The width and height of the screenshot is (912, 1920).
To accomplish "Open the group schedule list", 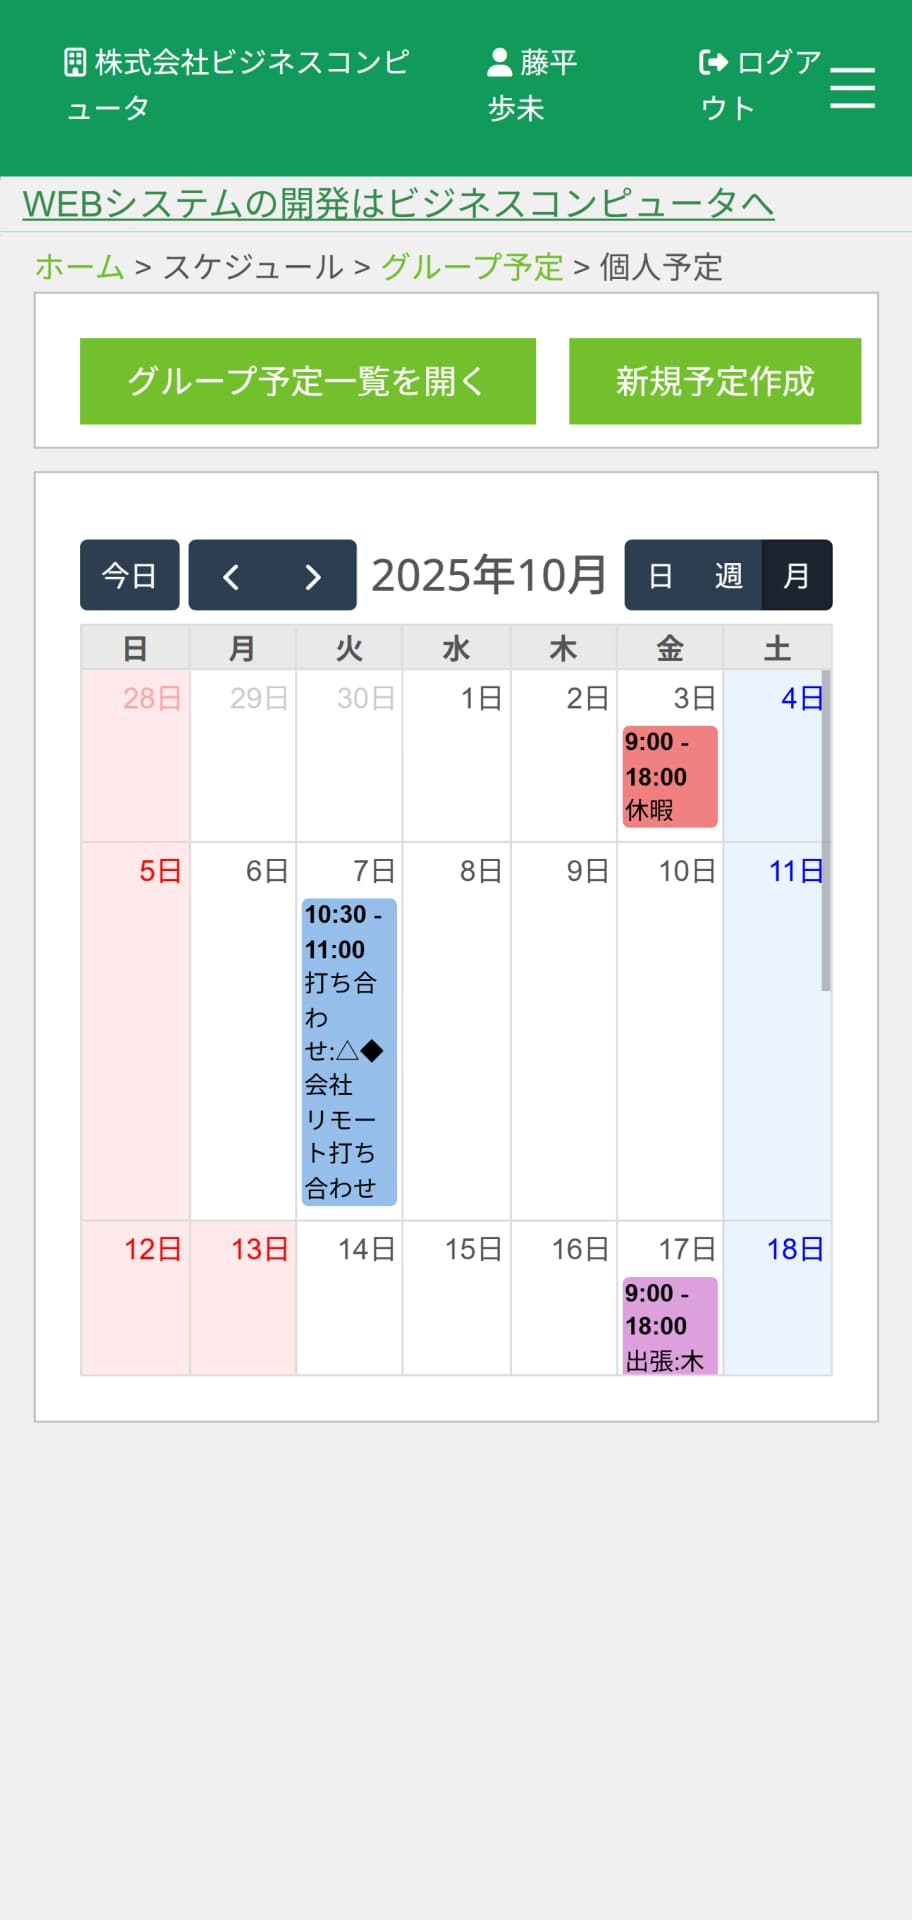I will [307, 381].
